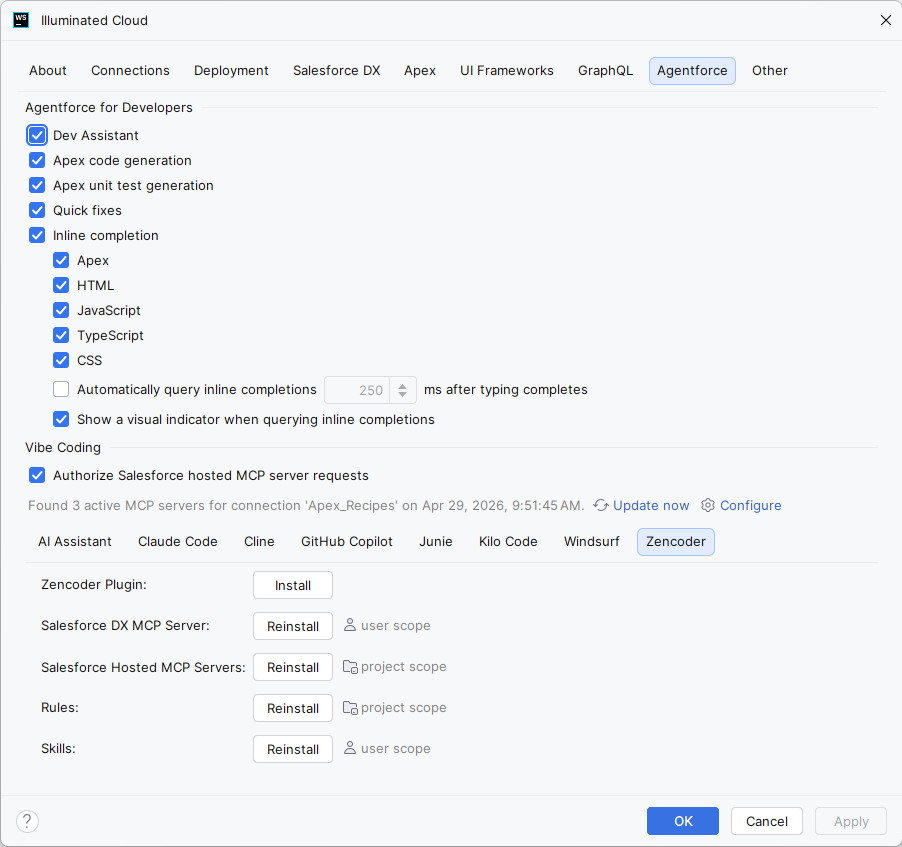Uncheck TypeScript inline completion
902x847 pixels.
tap(61, 335)
